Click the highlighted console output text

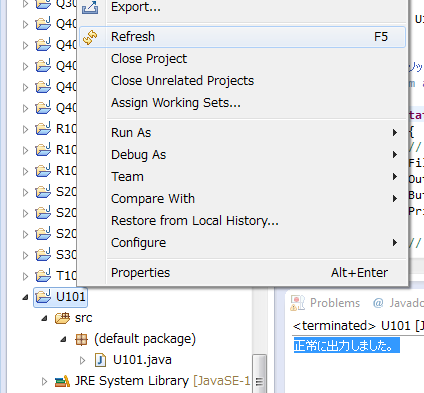347,346
